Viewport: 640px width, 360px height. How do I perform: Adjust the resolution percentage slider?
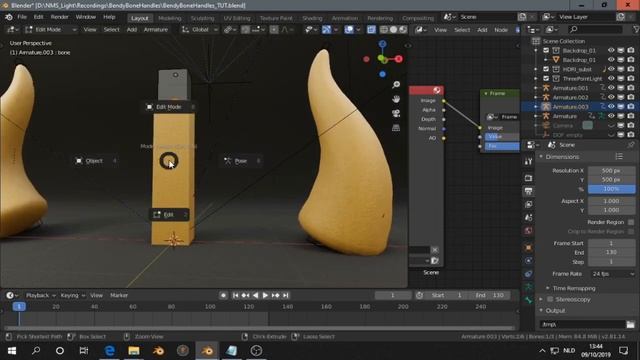click(x=611, y=189)
